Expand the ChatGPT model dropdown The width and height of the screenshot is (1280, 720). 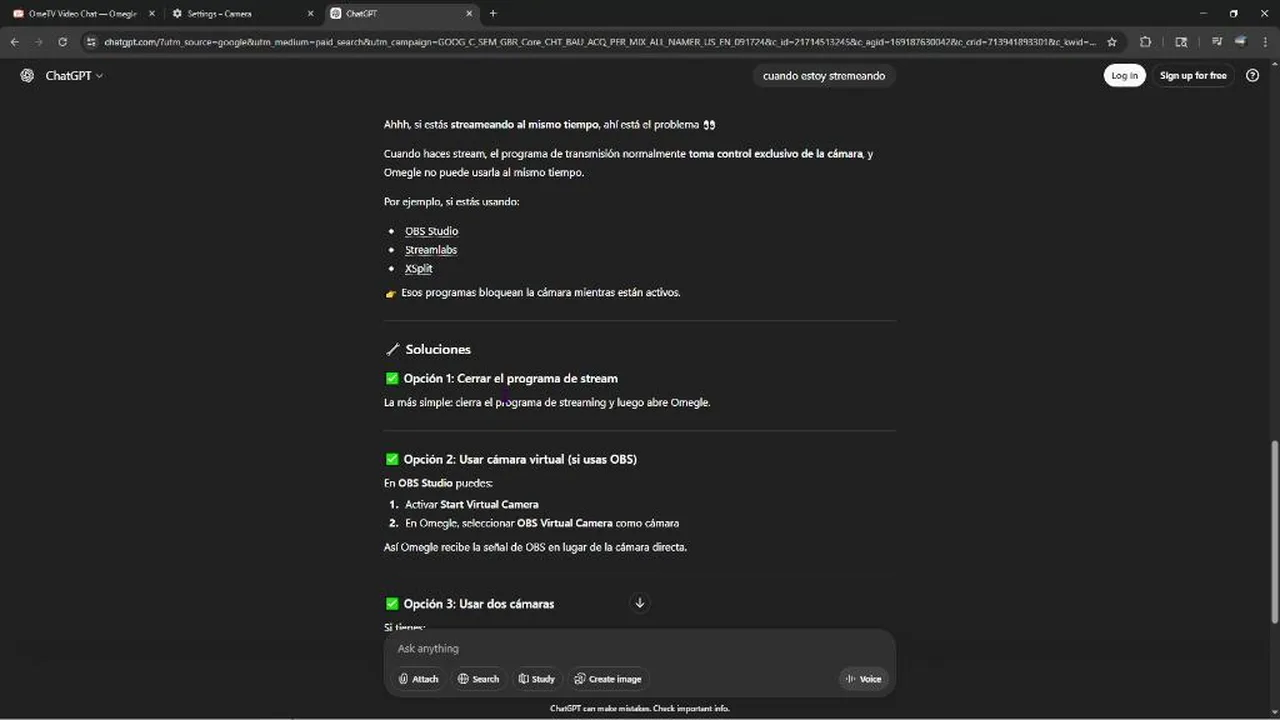coord(74,76)
